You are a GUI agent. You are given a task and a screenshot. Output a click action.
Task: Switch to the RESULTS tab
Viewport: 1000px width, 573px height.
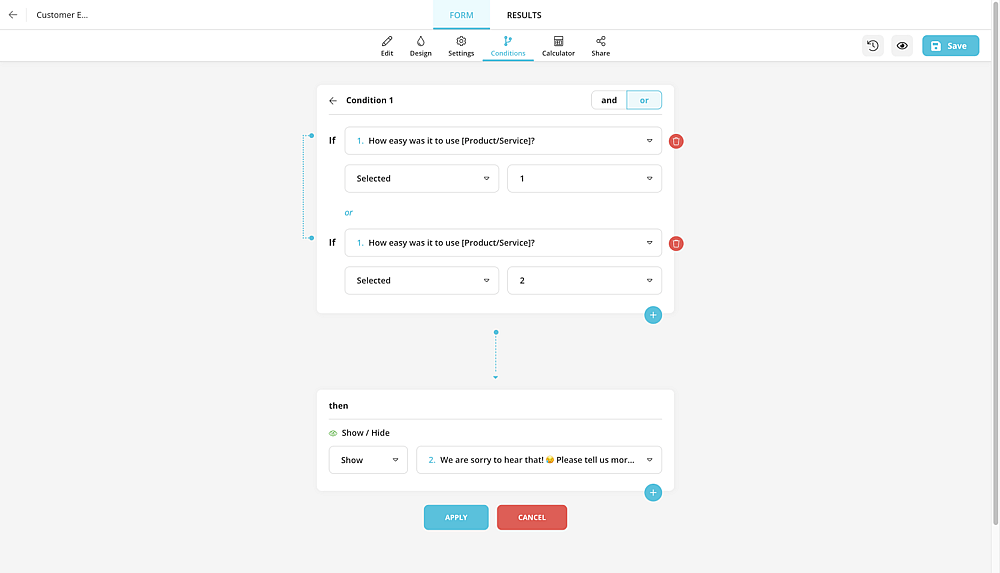524,15
